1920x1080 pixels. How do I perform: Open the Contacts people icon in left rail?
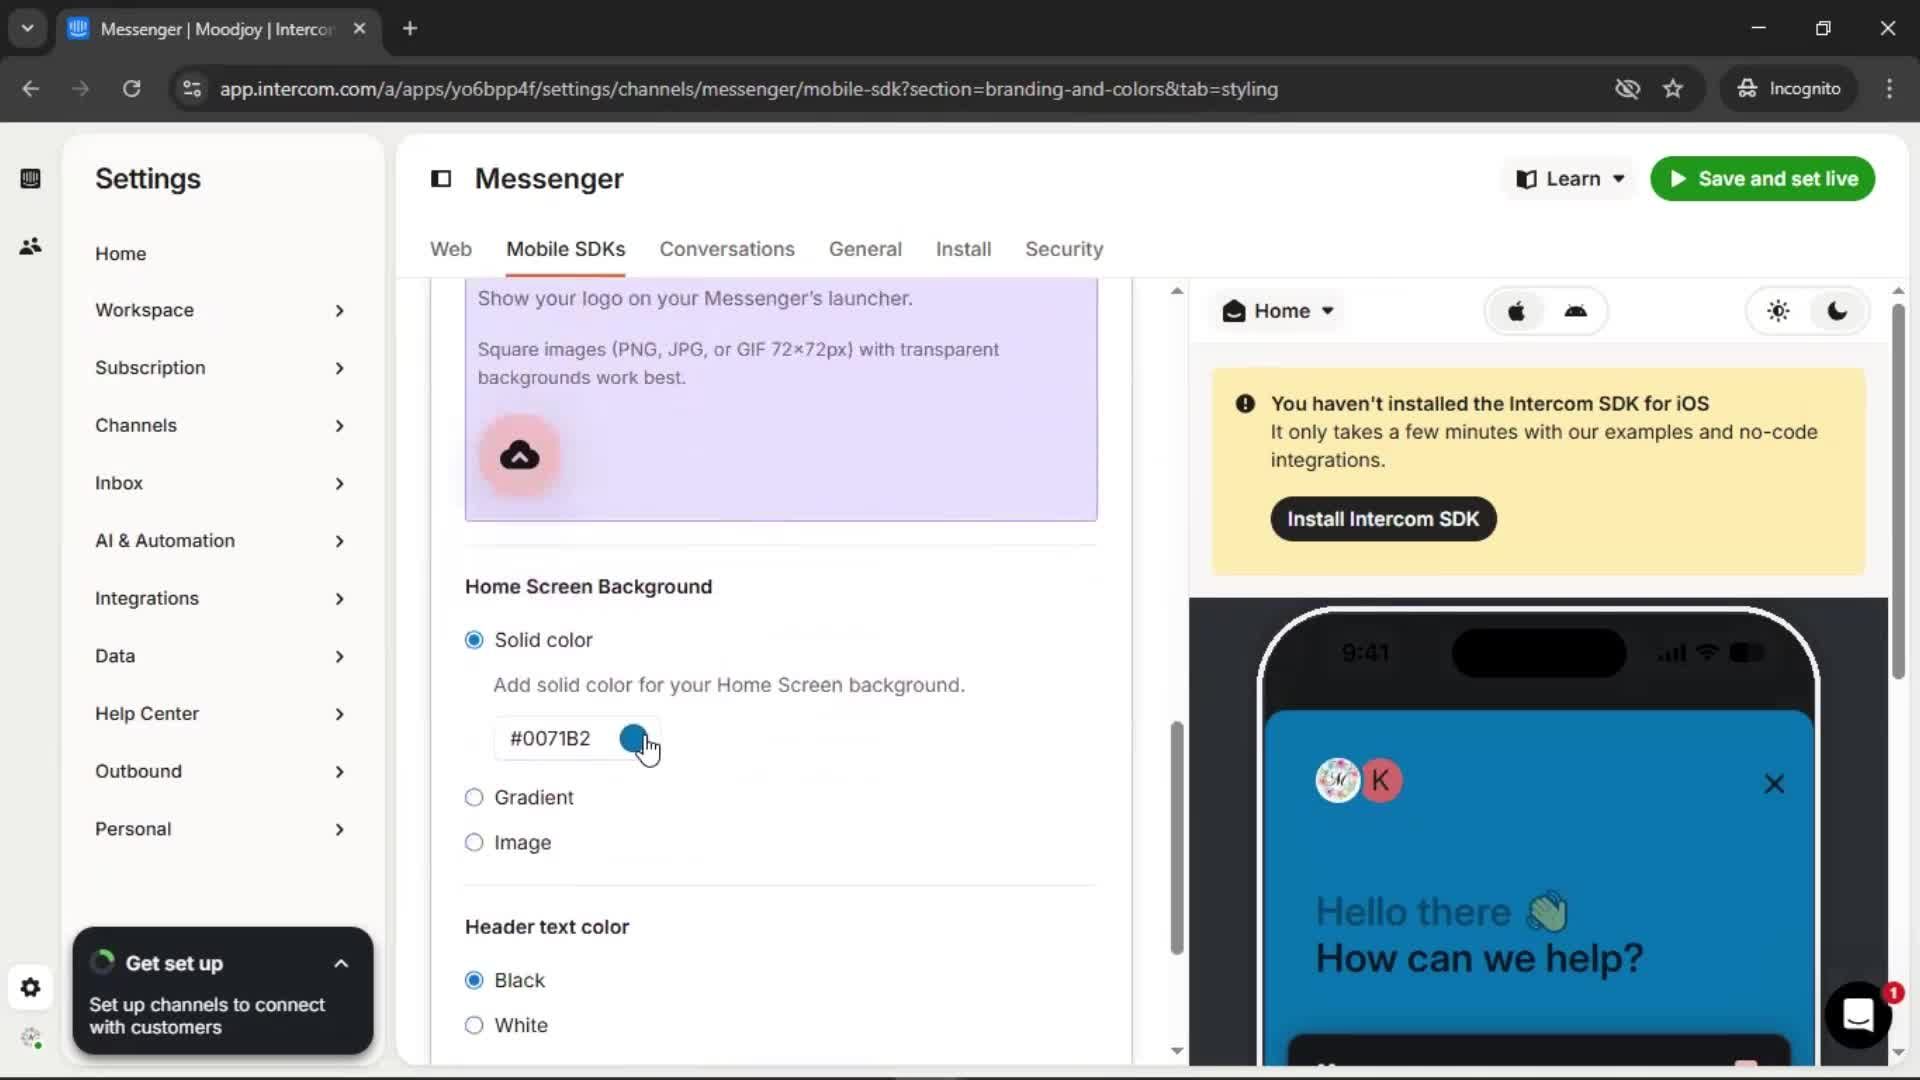coord(30,246)
